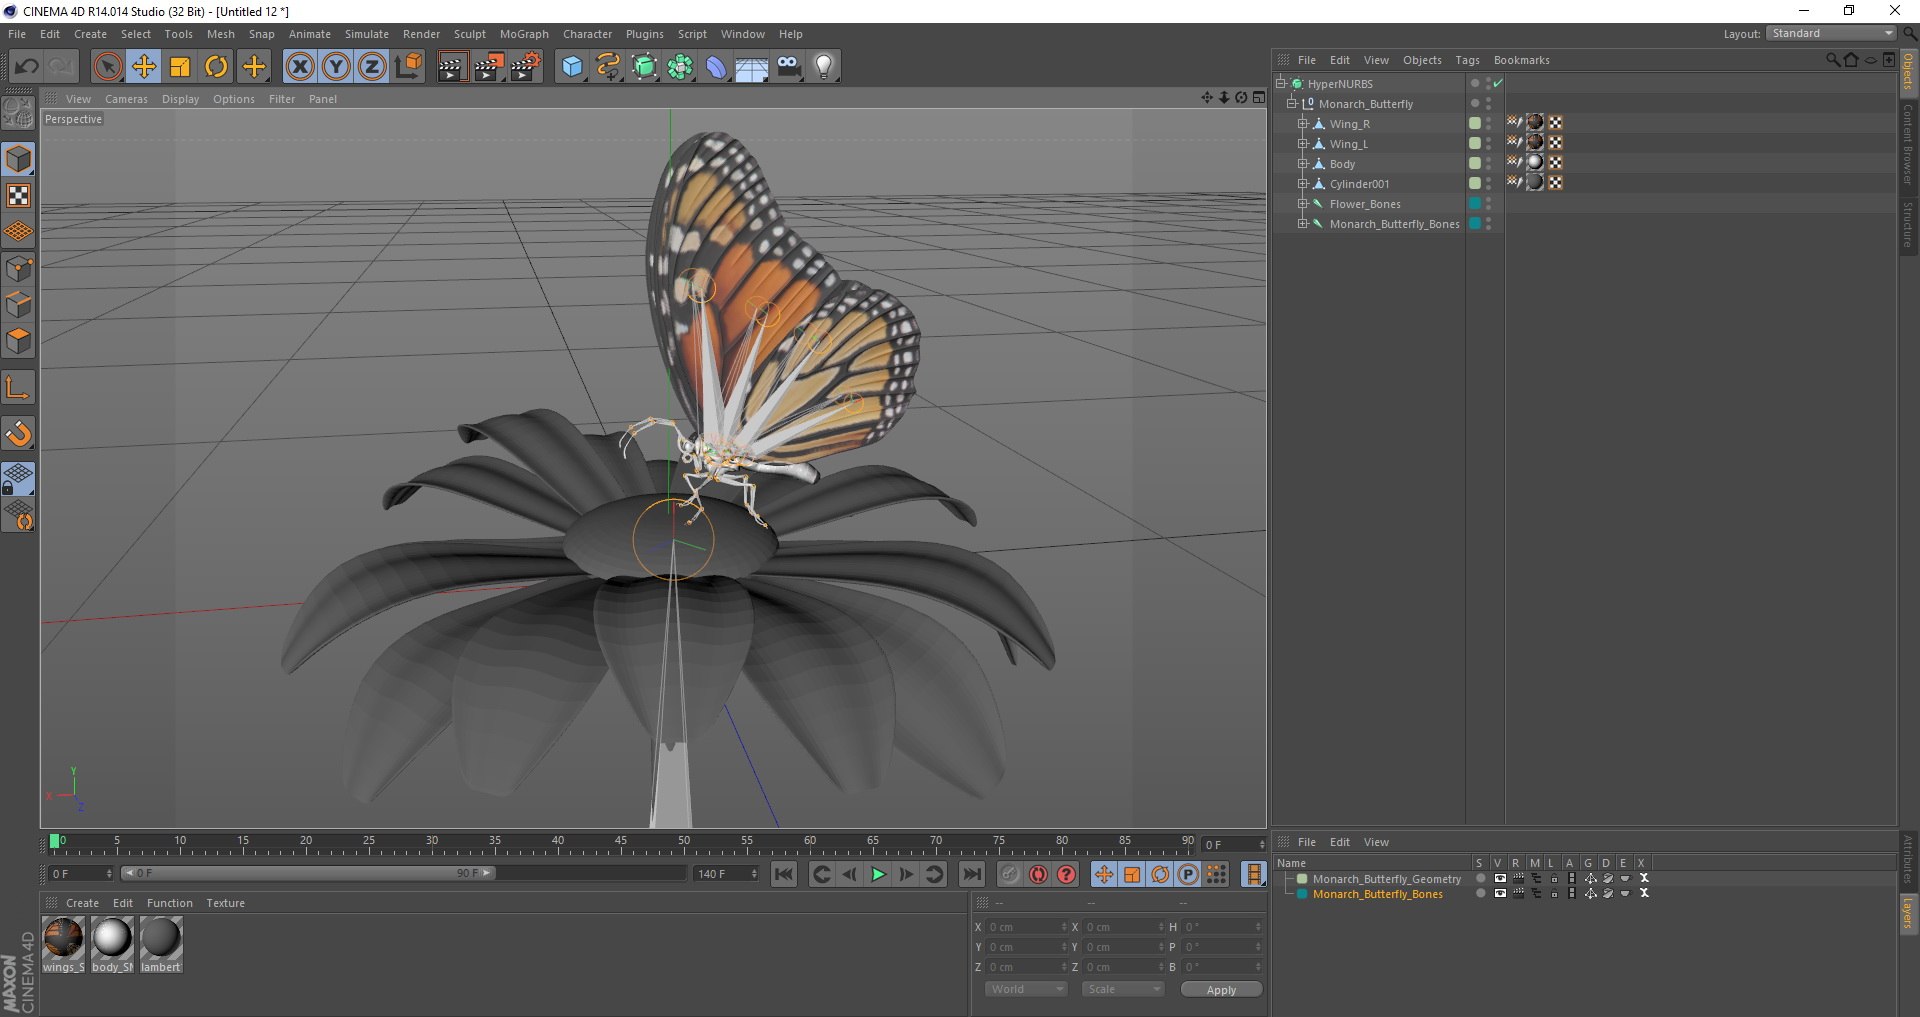The width and height of the screenshot is (1920, 1017).
Task: Enable the Axis tool
Action: point(18,388)
